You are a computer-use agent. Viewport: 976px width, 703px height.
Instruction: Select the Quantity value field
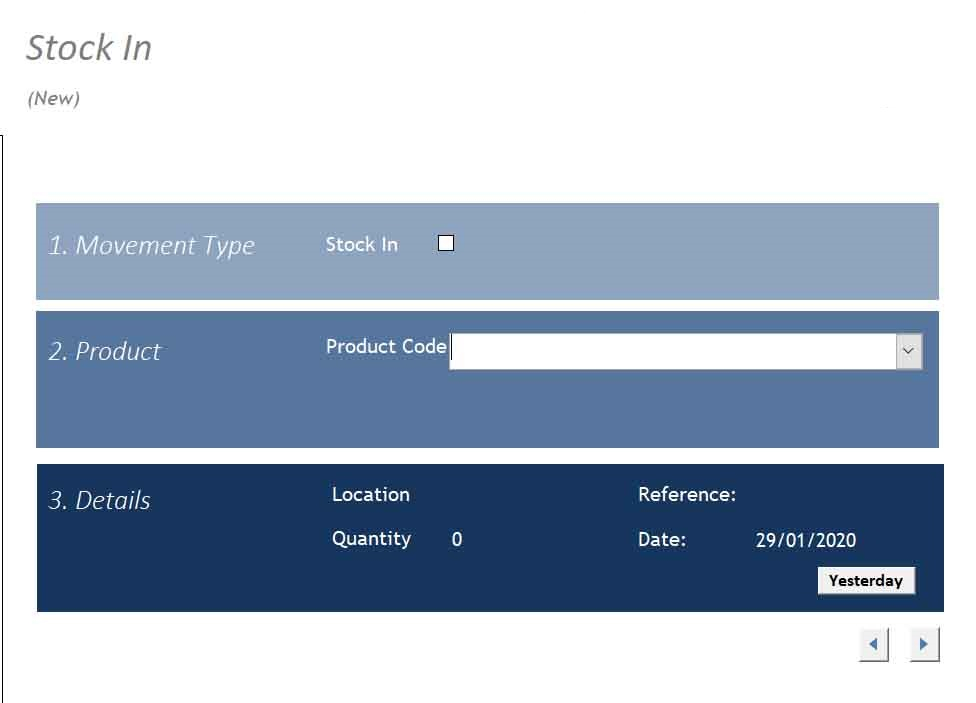(457, 539)
